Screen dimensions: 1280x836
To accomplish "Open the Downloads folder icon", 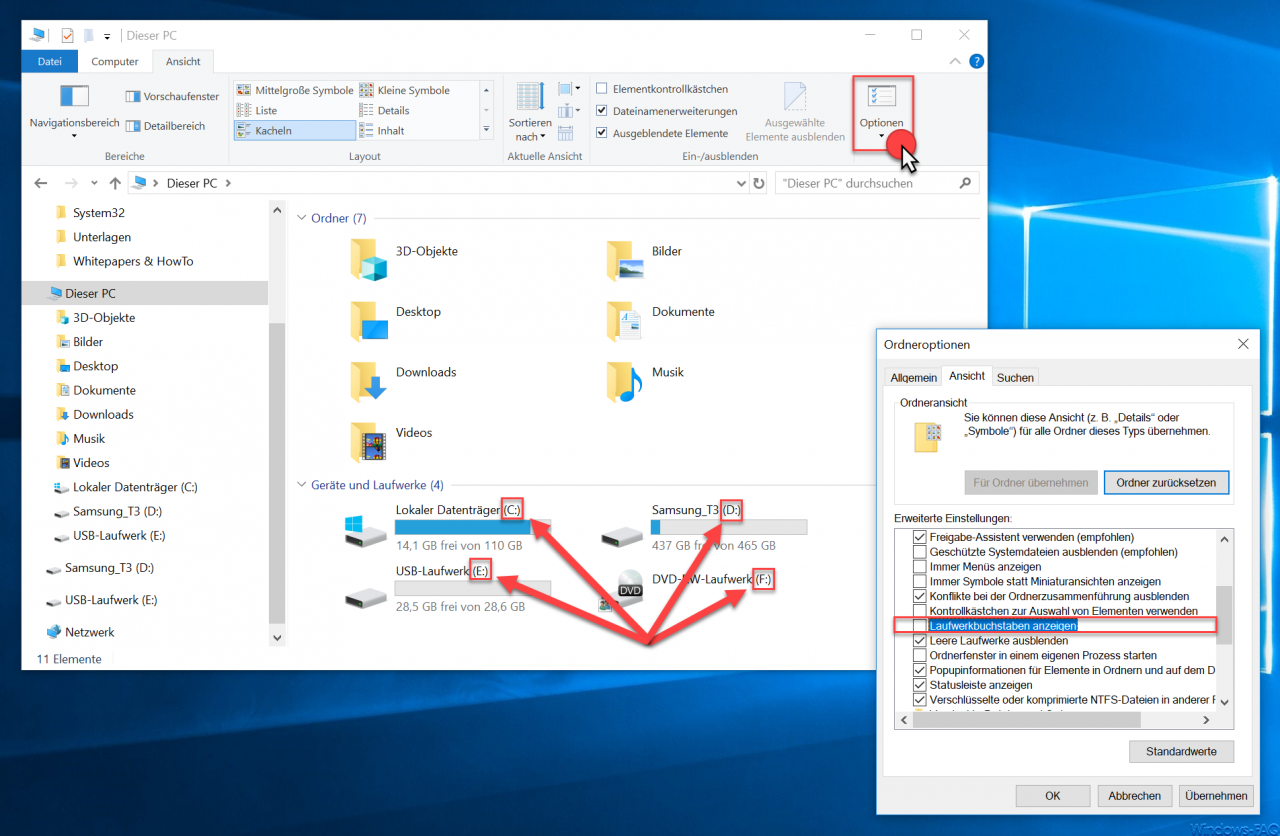I will (368, 381).
